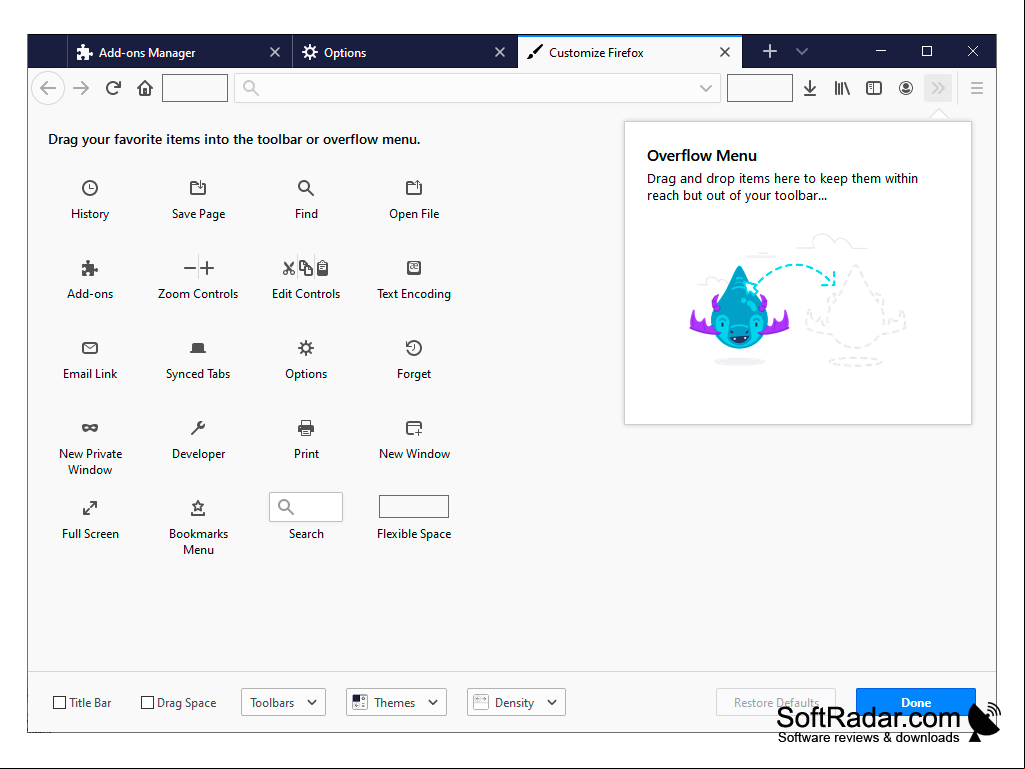Click the Restore Defaults button
The image size is (1025, 769).
pyautogui.click(x=776, y=702)
